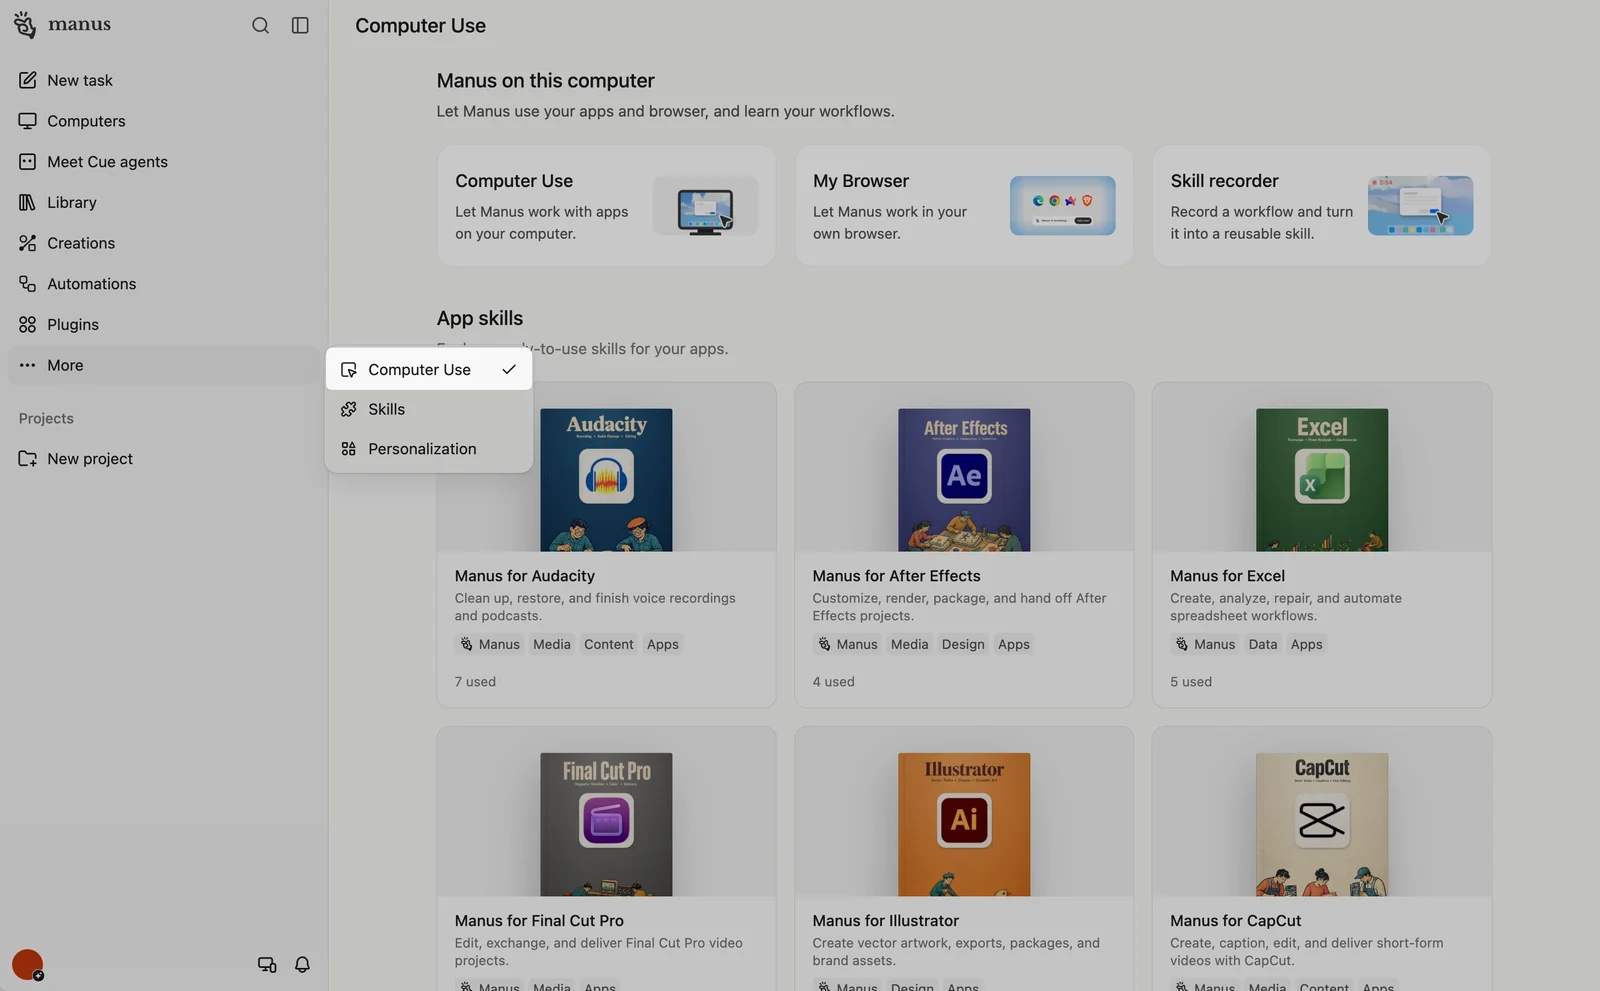
Task: Open the Library section
Action: coord(164,202)
